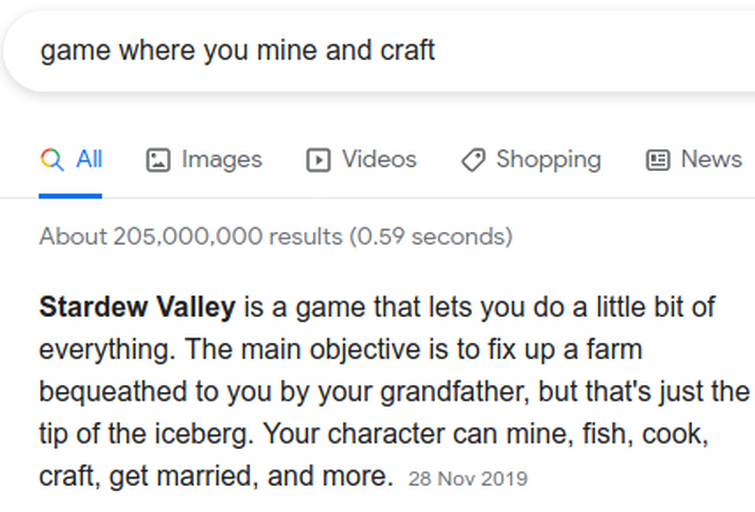
Task: Switch to the Images tab
Action: [x=221, y=159]
